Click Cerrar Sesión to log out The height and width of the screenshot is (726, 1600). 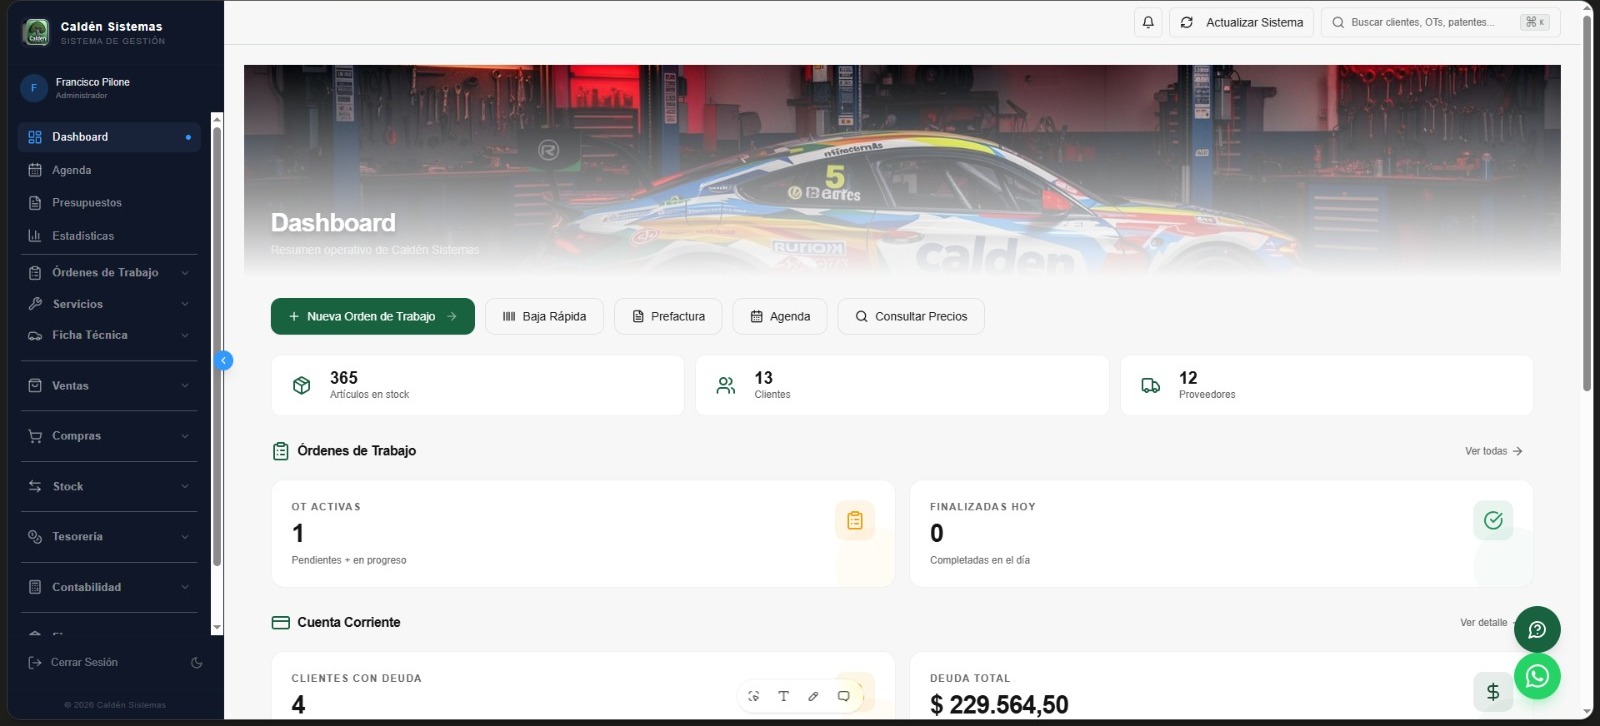pos(74,662)
